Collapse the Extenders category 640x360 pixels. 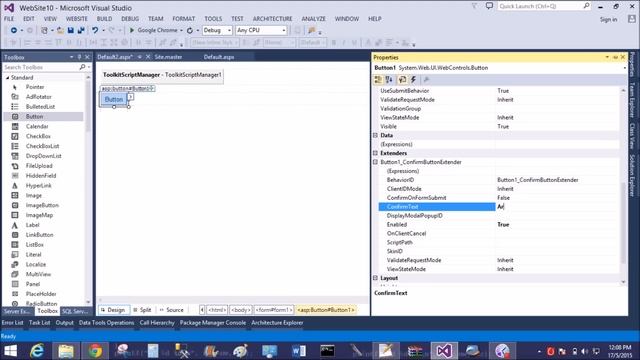(x=376, y=153)
